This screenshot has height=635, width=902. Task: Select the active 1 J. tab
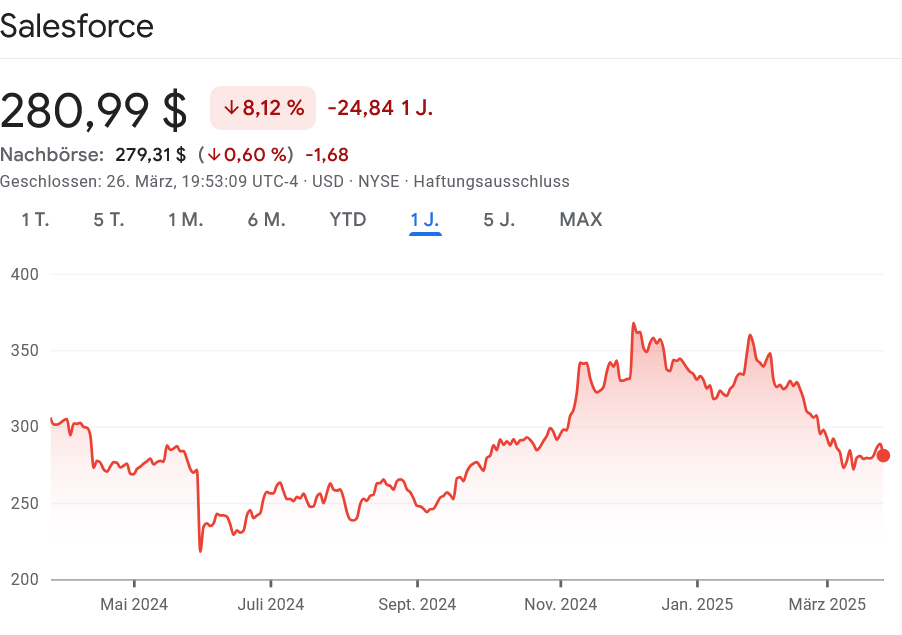425,220
